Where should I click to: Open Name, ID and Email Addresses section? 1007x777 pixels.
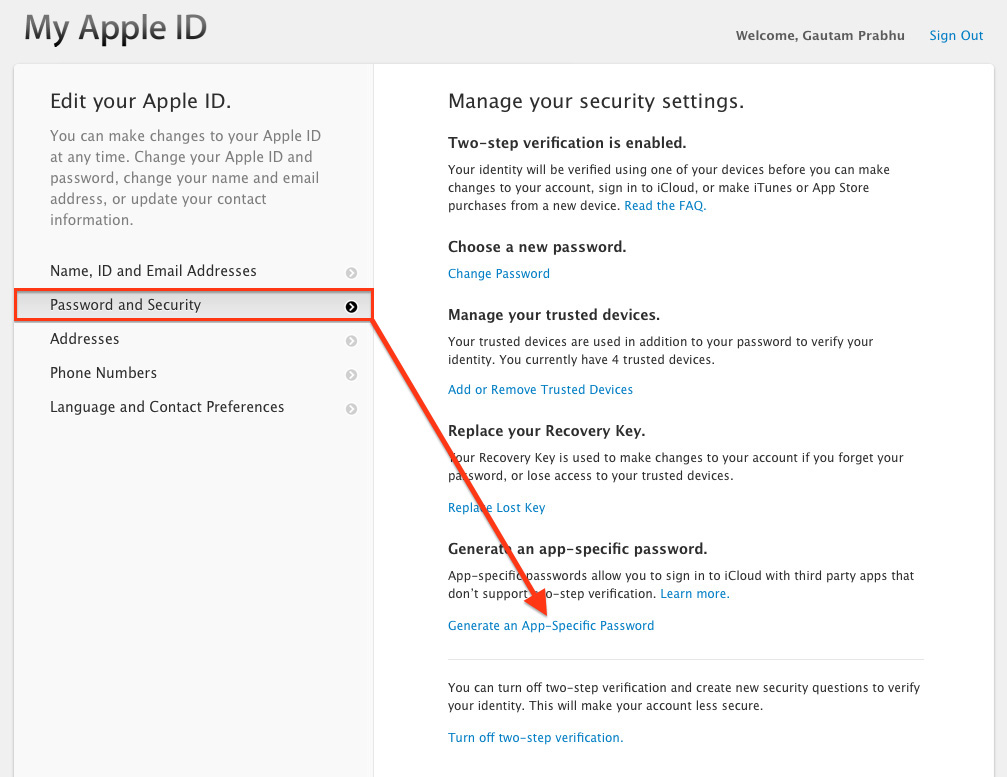[153, 271]
